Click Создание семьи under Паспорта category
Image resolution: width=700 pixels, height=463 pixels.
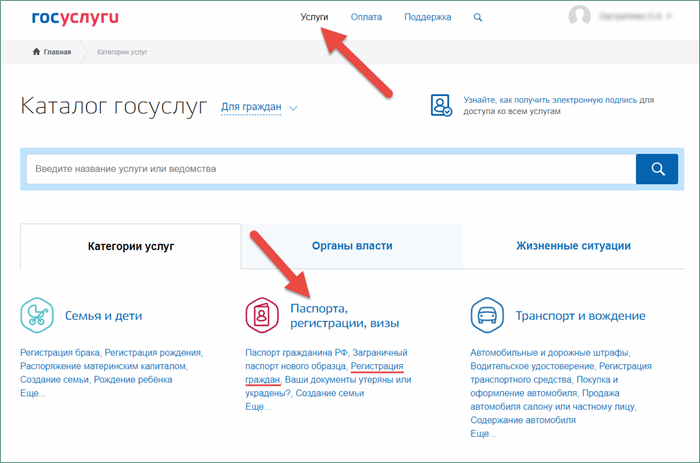tap(330, 393)
